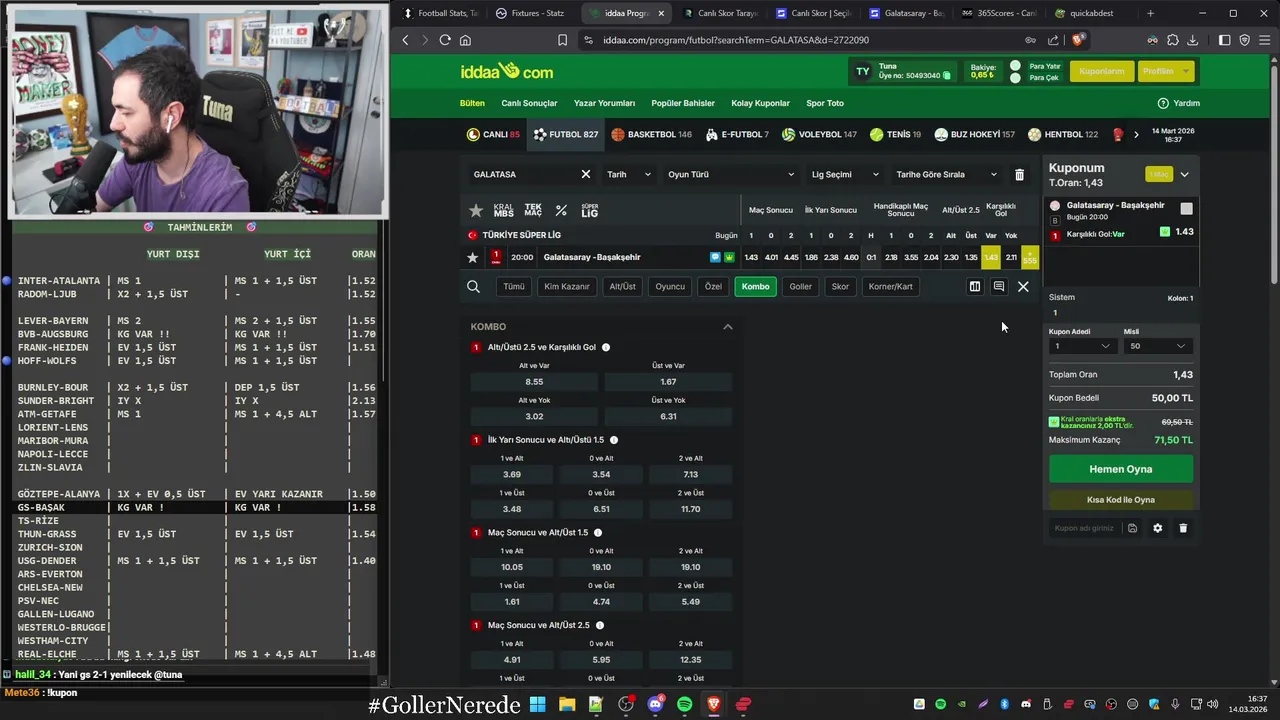
Task: Open the Canlı Sonuçlar menu
Action: coord(529,103)
